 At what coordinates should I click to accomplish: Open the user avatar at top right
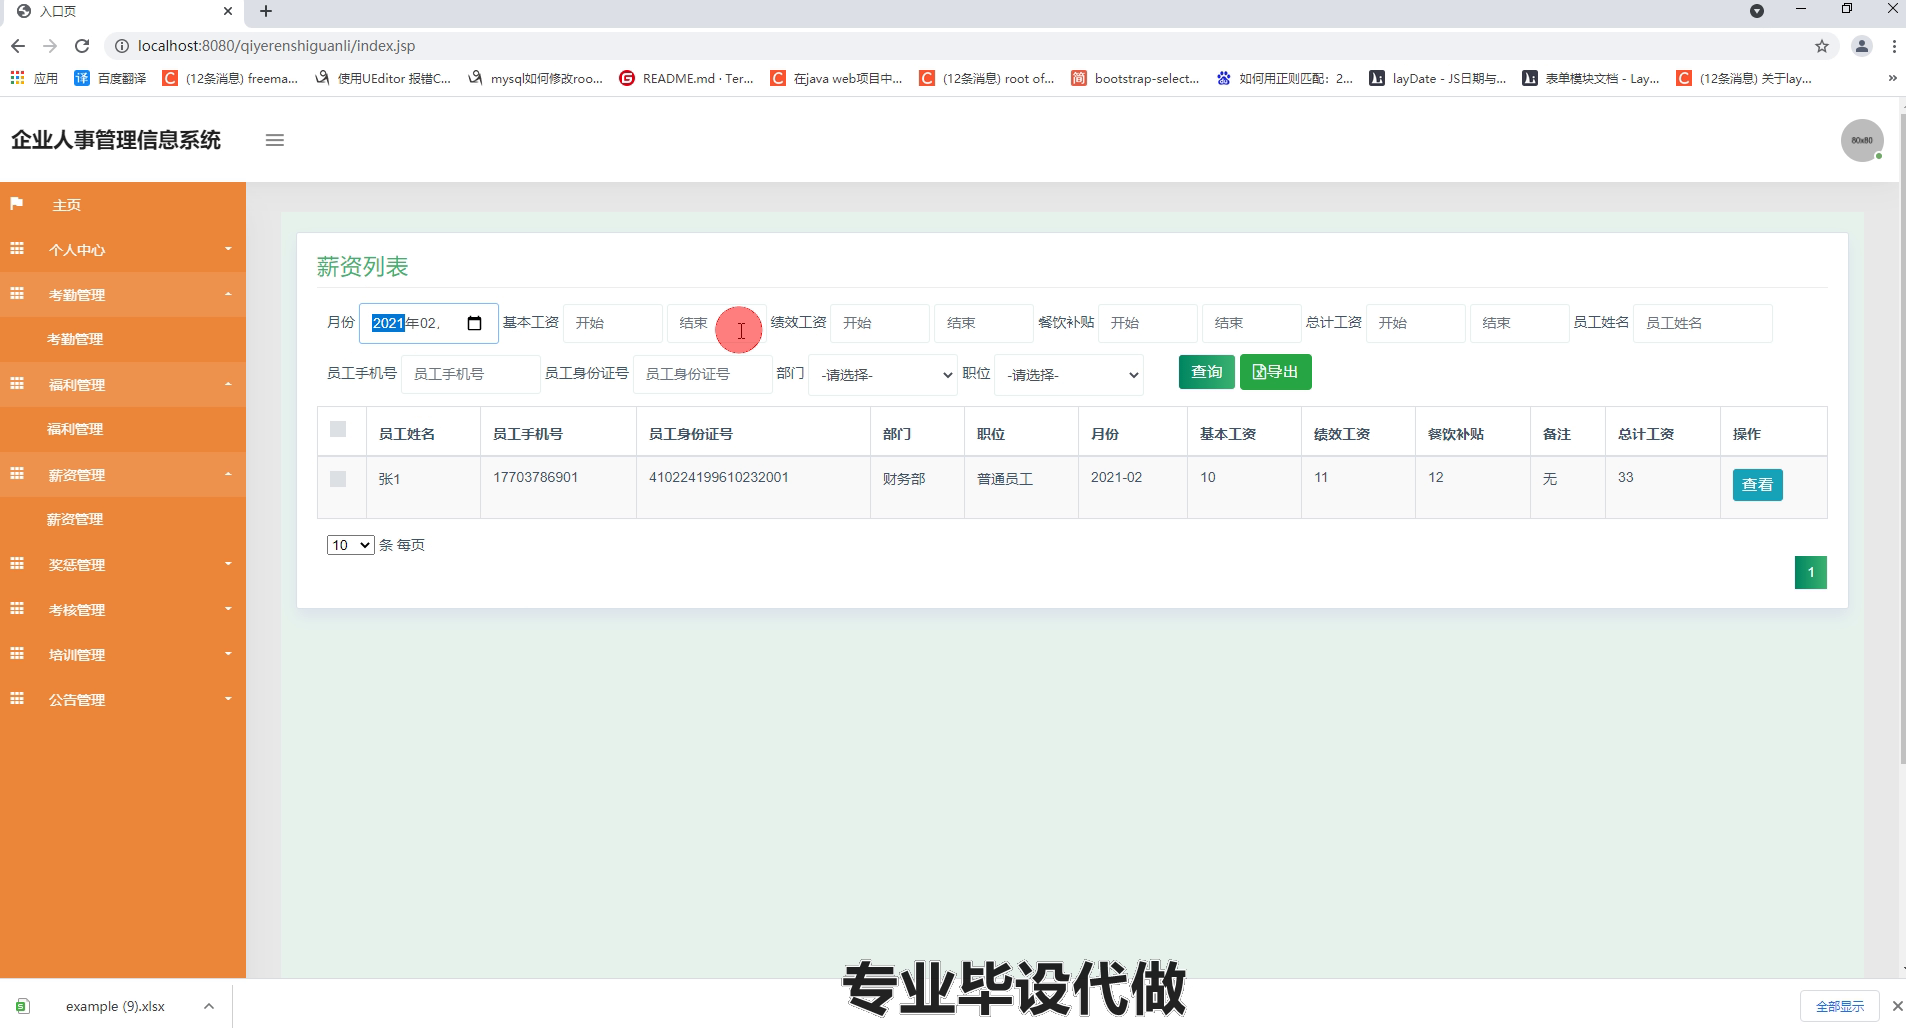[x=1862, y=140]
